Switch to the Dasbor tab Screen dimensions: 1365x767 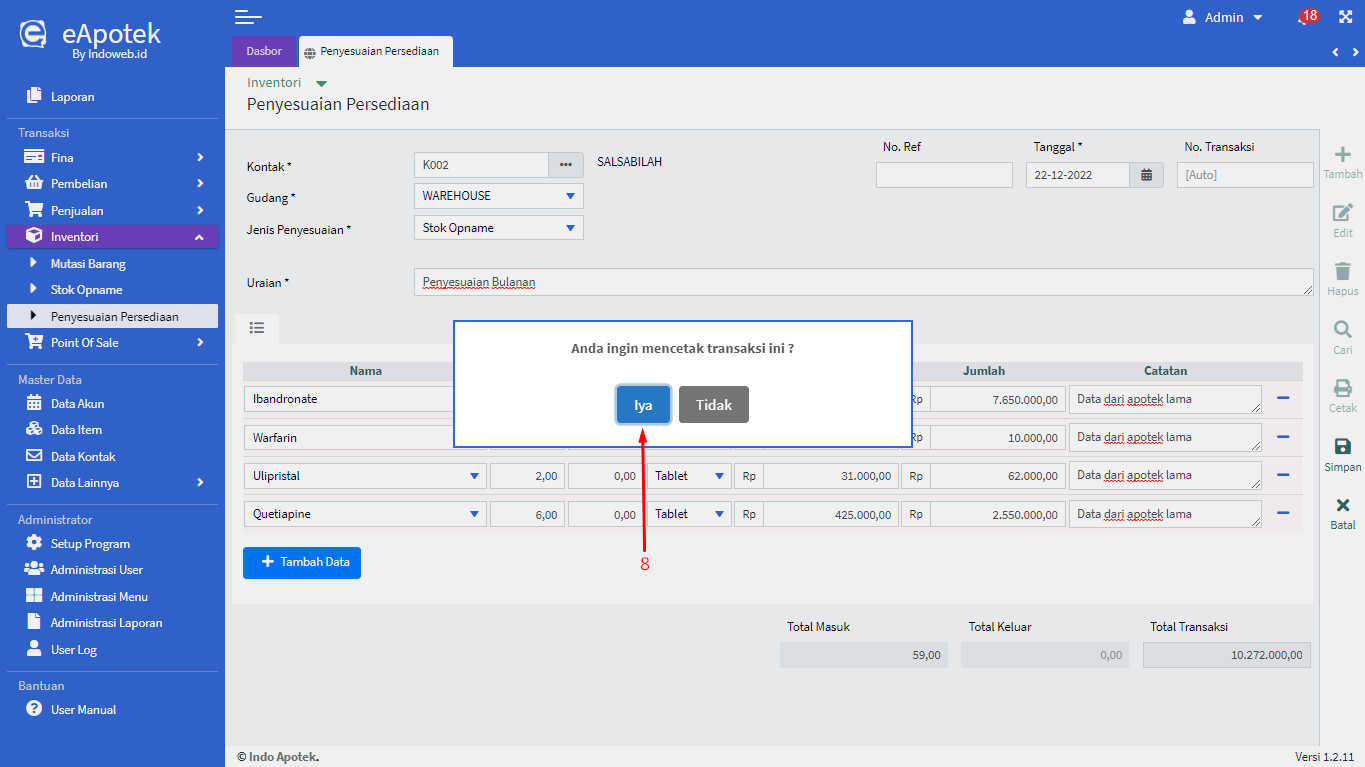click(264, 51)
